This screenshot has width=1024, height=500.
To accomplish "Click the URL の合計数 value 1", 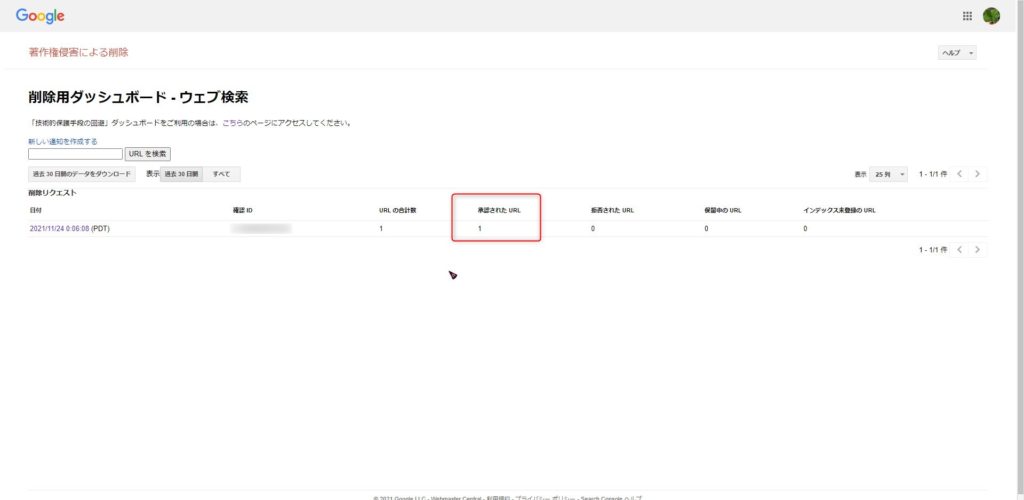I will (x=381, y=229).
